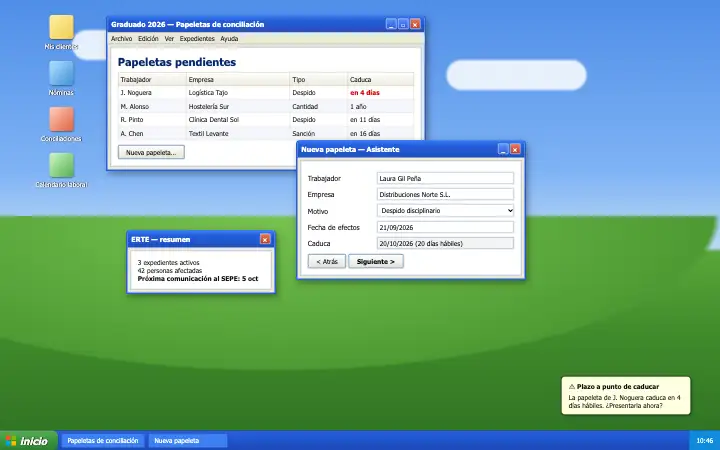Open the Ver menu

pyautogui.click(x=169, y=39)
